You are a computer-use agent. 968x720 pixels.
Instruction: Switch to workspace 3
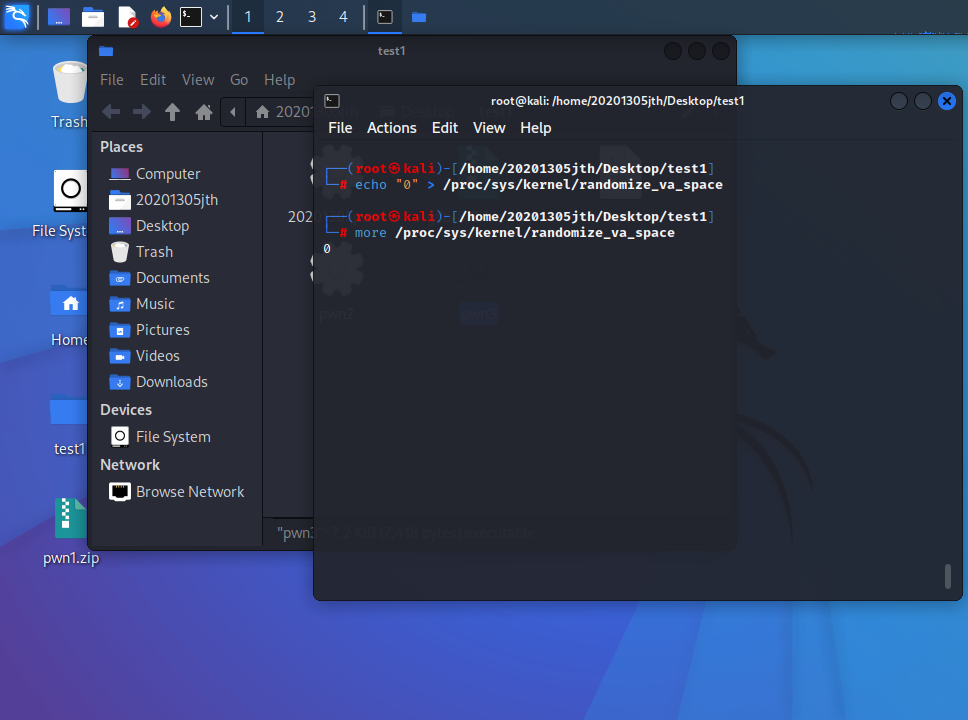click(312, 17)
